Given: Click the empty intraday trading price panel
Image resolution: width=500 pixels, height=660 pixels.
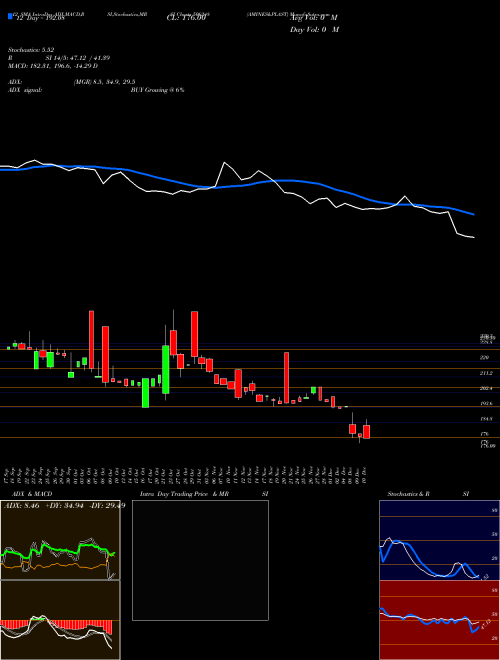Looking at the screenshot, I should (x=200, y=560).
